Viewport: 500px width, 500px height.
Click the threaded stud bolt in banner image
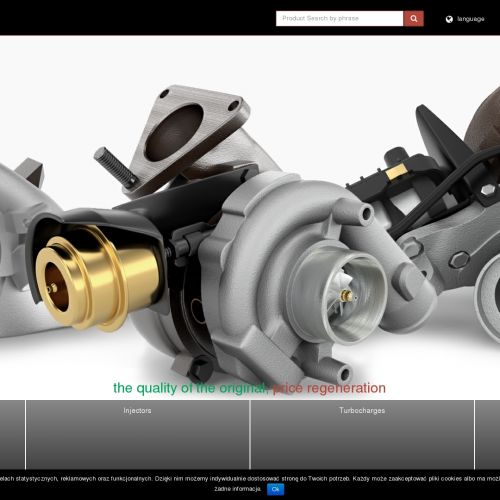tap(116, 167)
